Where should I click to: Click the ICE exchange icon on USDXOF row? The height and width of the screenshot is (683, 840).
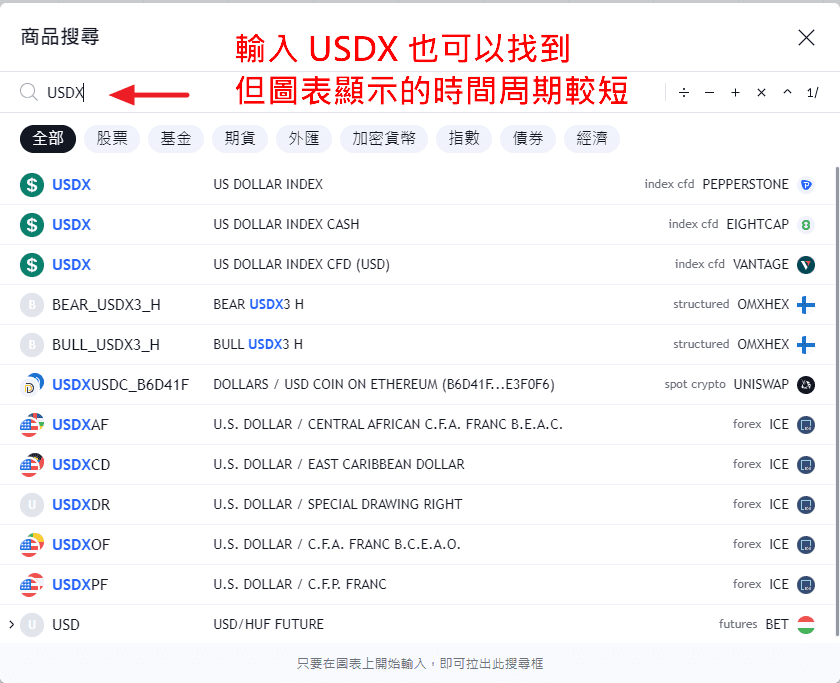point(806,545)
